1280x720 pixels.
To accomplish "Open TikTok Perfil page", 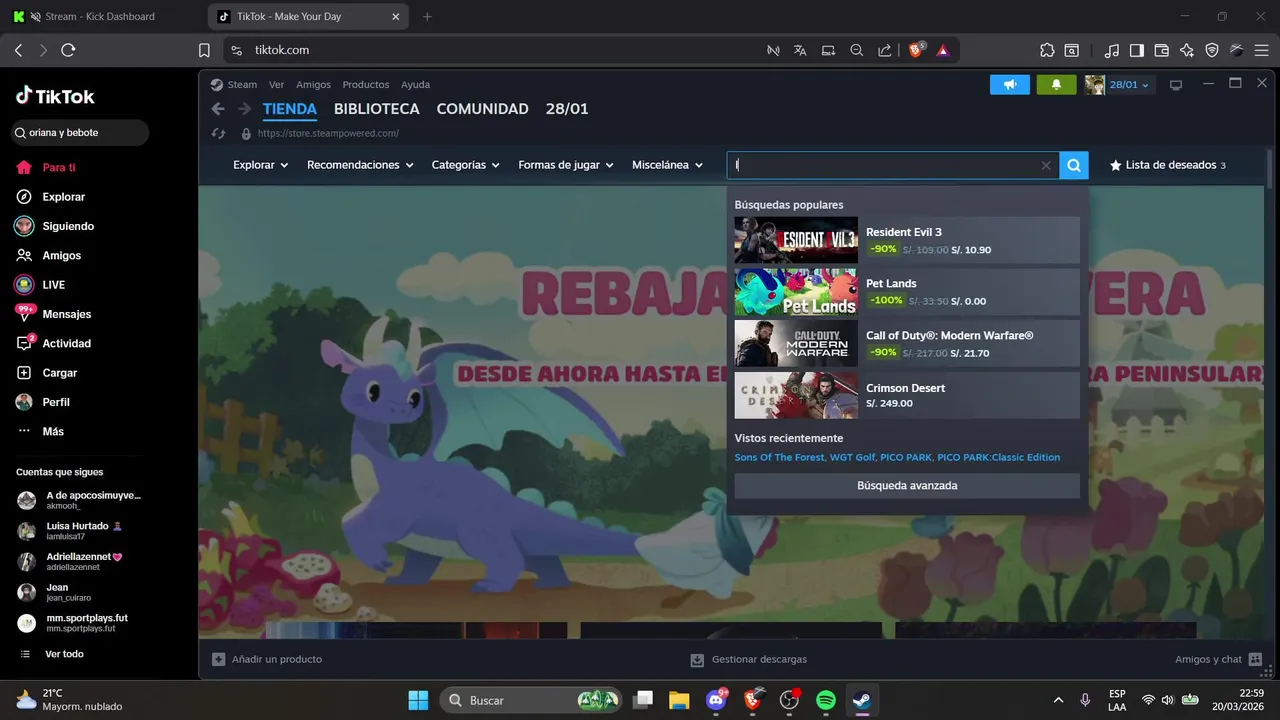I will click(x=56, y=402).
